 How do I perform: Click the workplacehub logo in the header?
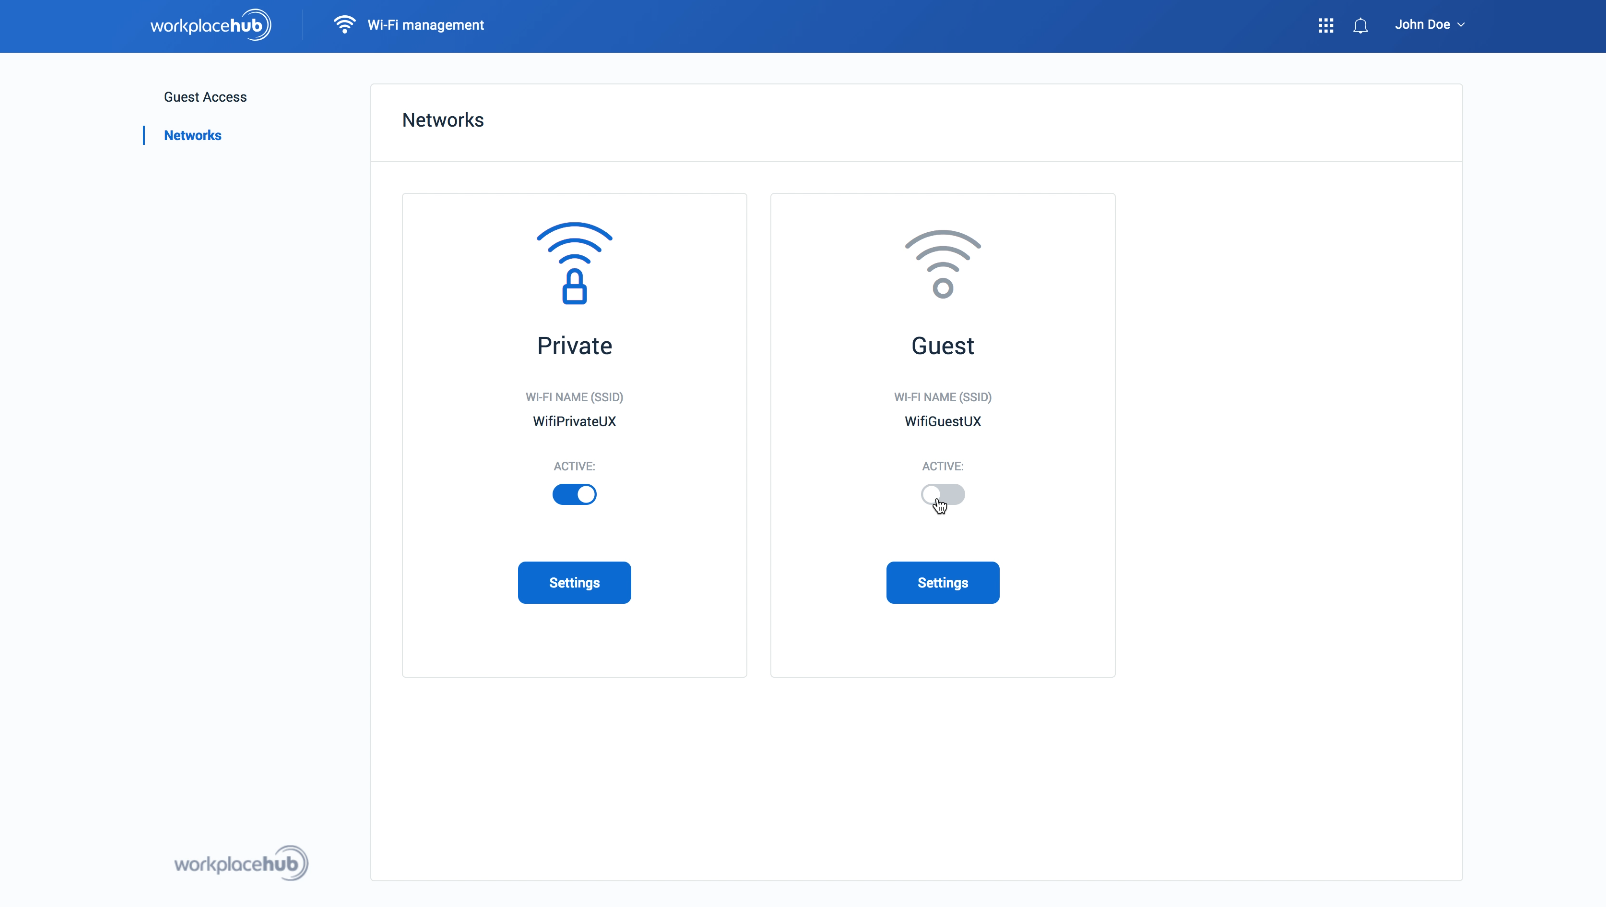coord(210,24)
